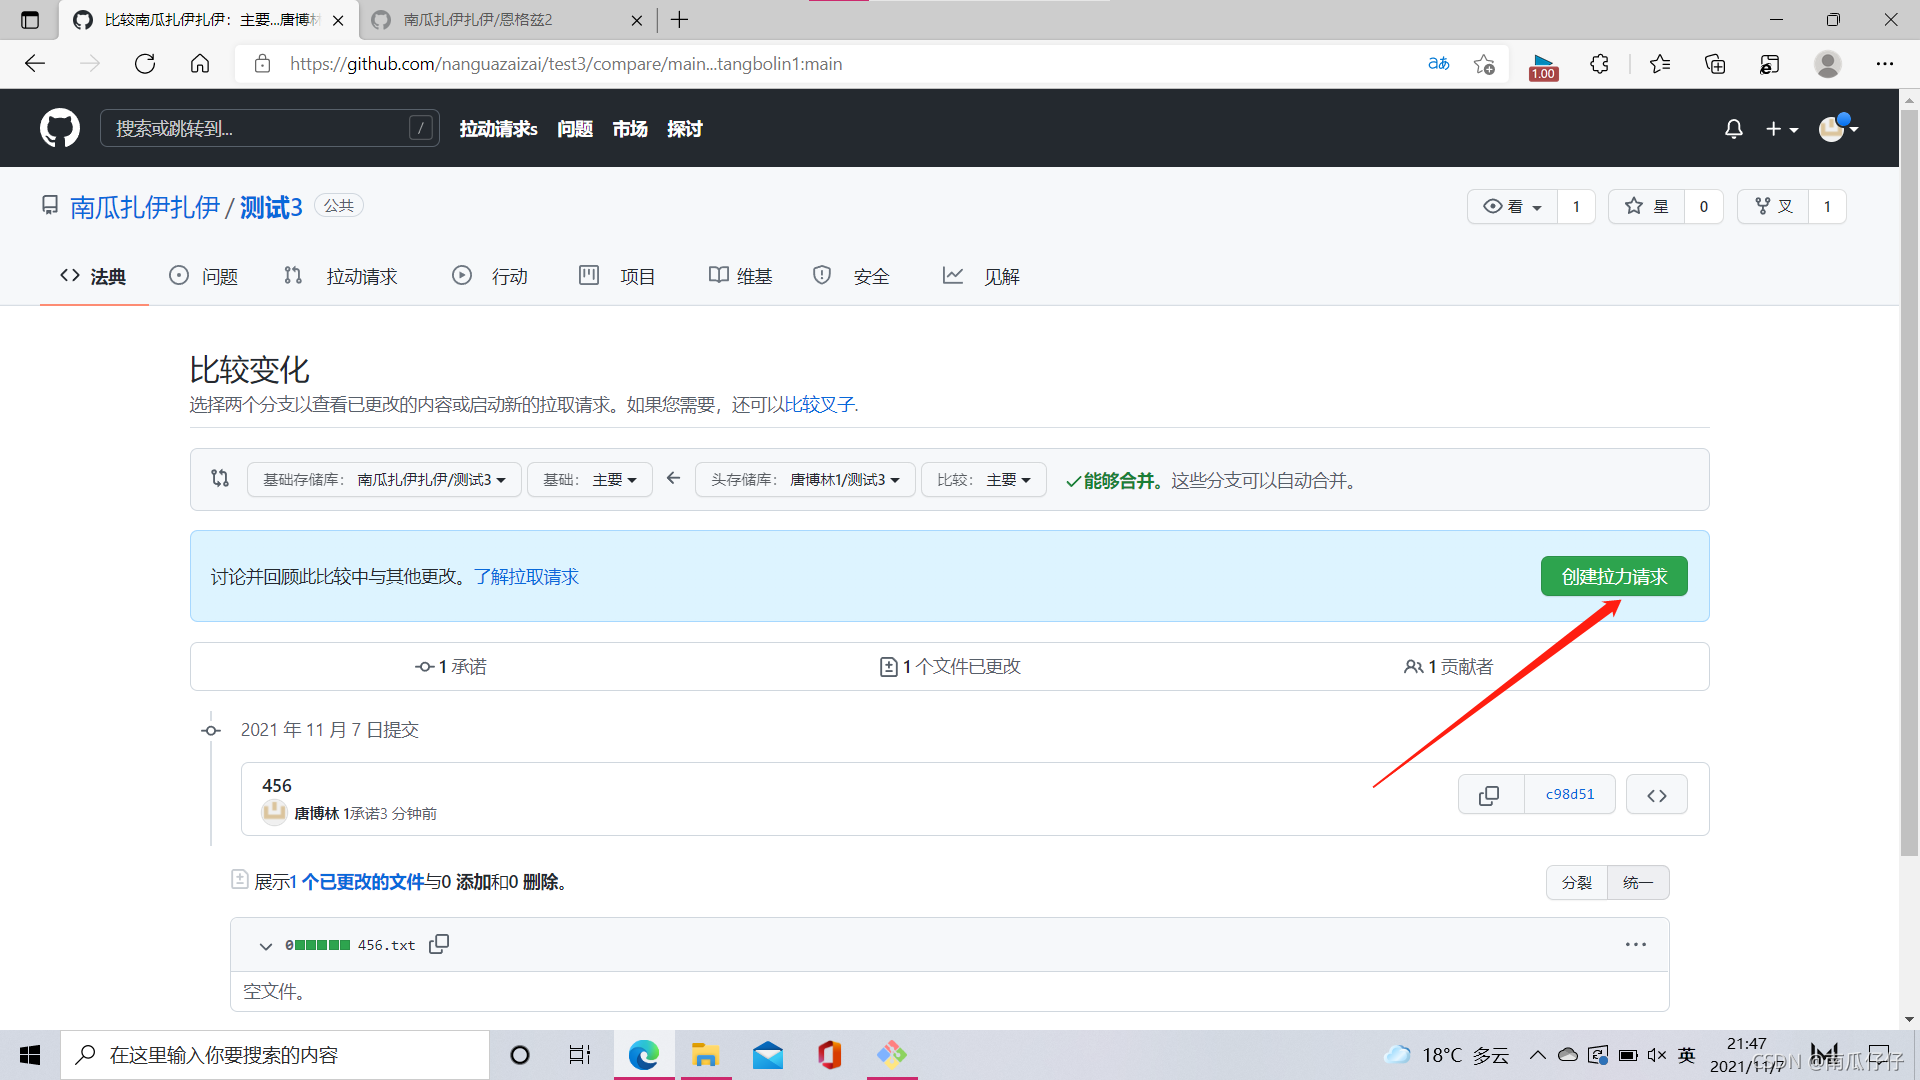
Task: Click the GitHub octocat logo
Action: tap(60, 128)
